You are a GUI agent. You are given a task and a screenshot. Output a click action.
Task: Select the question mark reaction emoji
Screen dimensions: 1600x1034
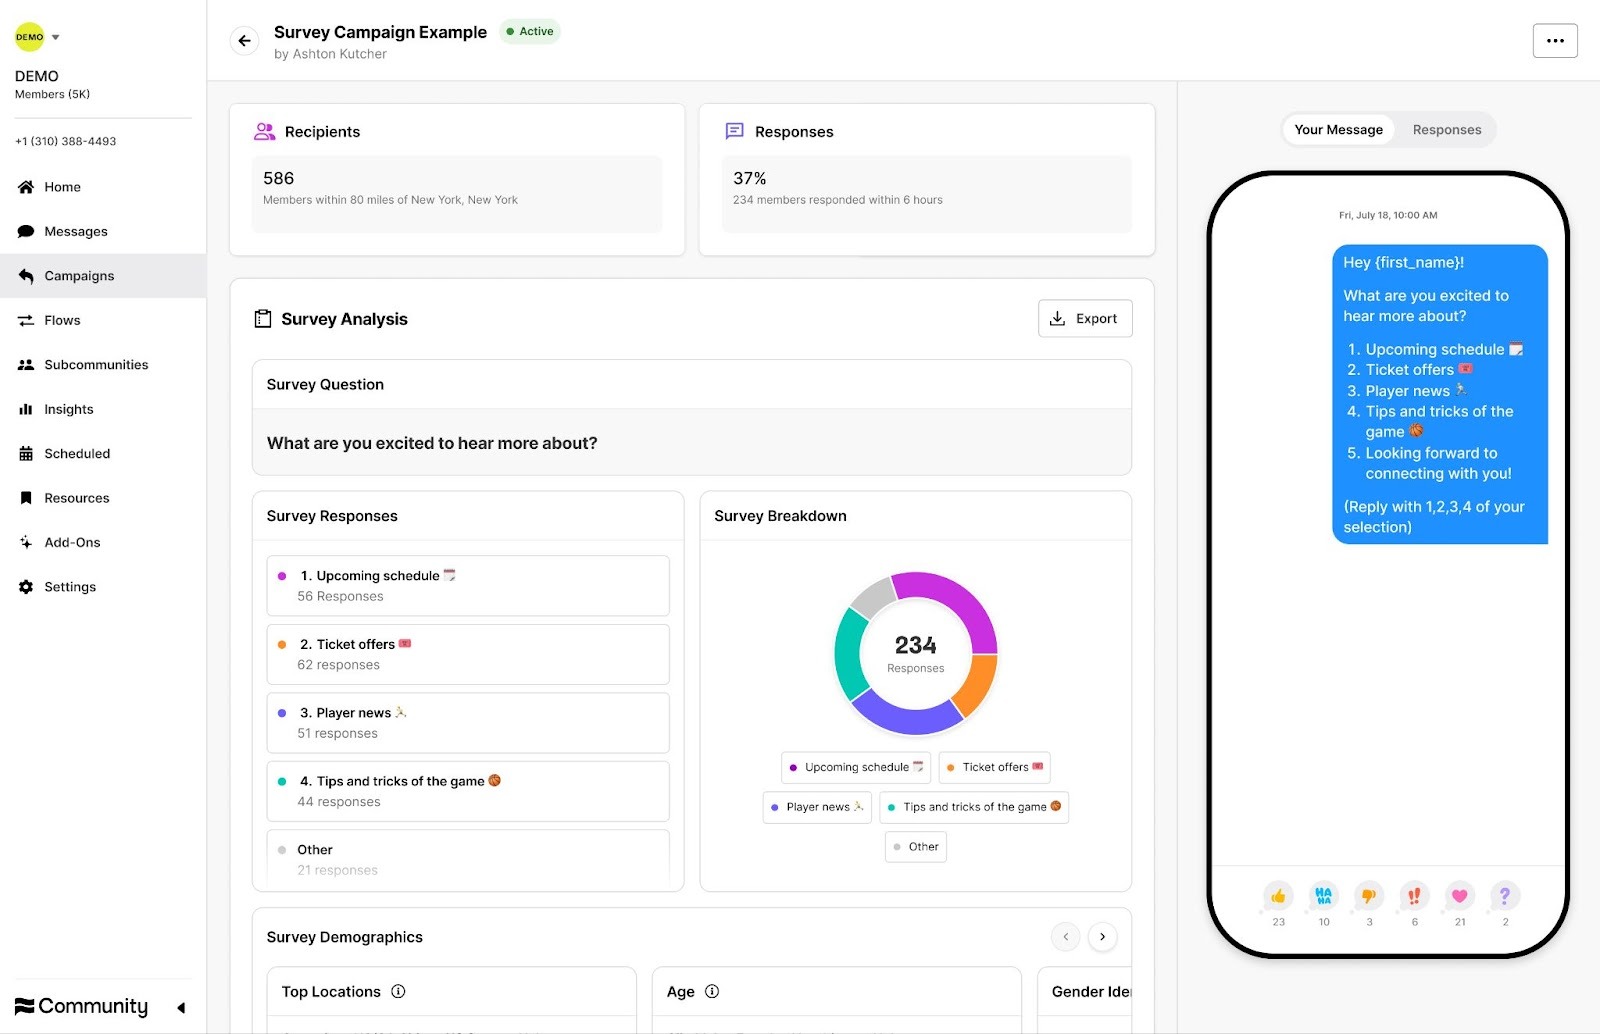coord(1504,896)
